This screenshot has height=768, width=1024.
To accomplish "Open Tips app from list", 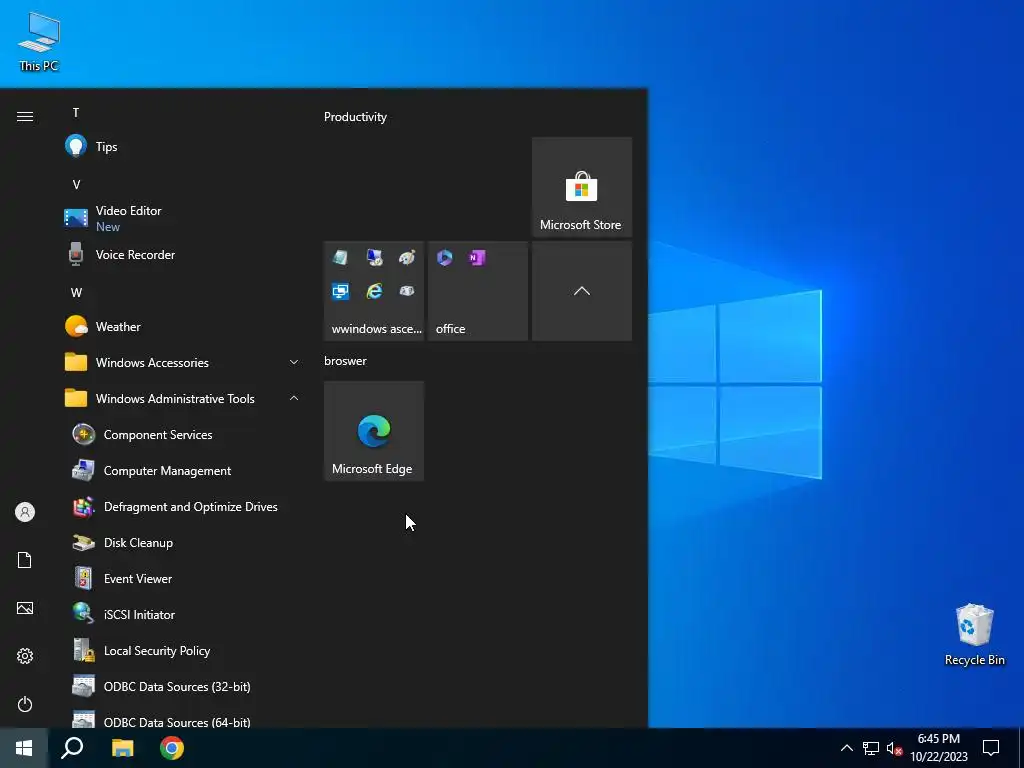I will tap(182, 146).
